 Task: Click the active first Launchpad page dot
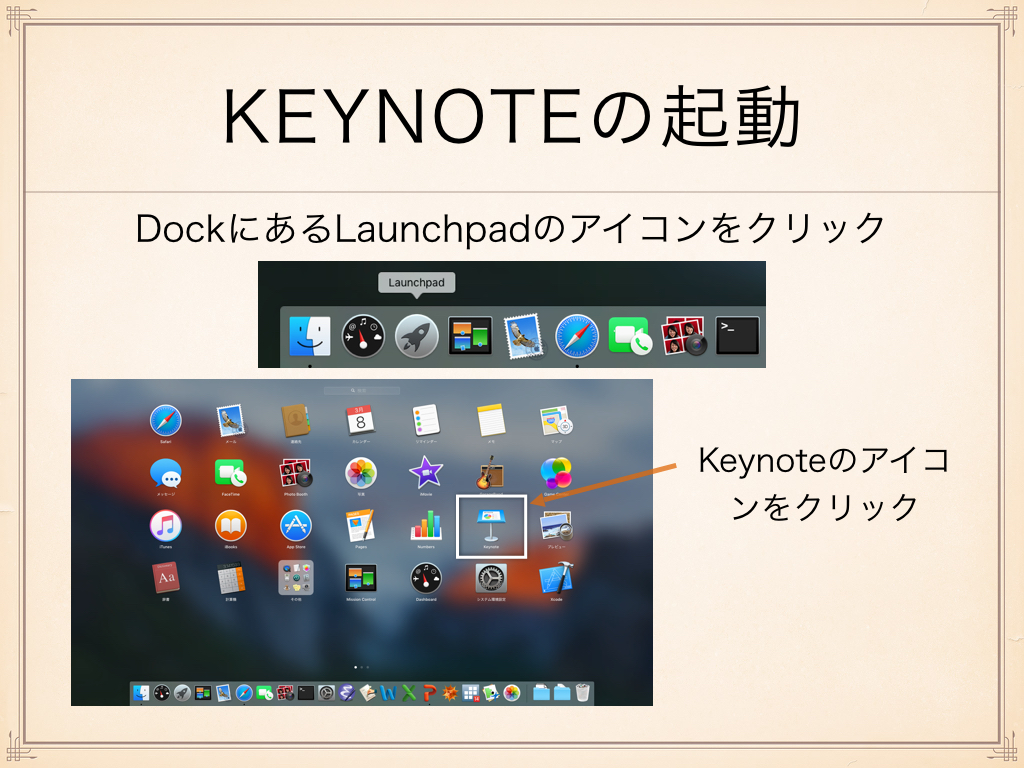355,667
